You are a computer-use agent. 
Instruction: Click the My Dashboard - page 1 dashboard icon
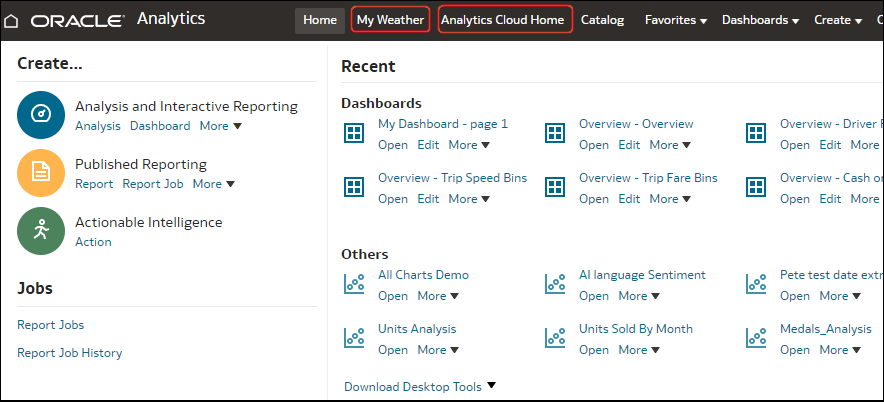click(x=354, y=133)
